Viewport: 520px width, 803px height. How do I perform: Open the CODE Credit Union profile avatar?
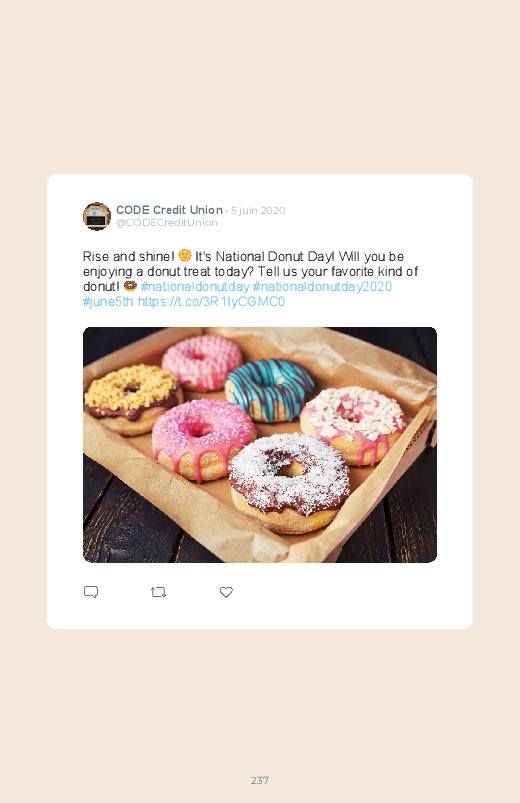(x=97, y=216)
